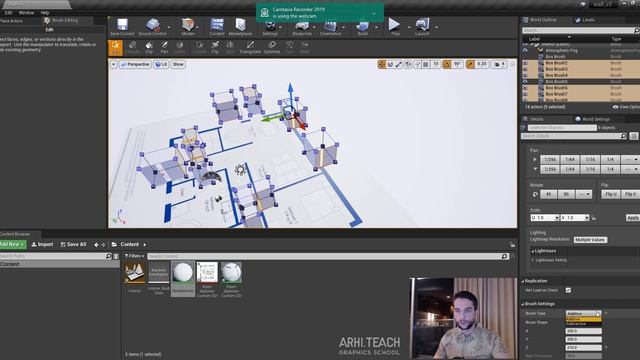Open the camera speed setting
640x360 pixels.
tap(500, 64)
